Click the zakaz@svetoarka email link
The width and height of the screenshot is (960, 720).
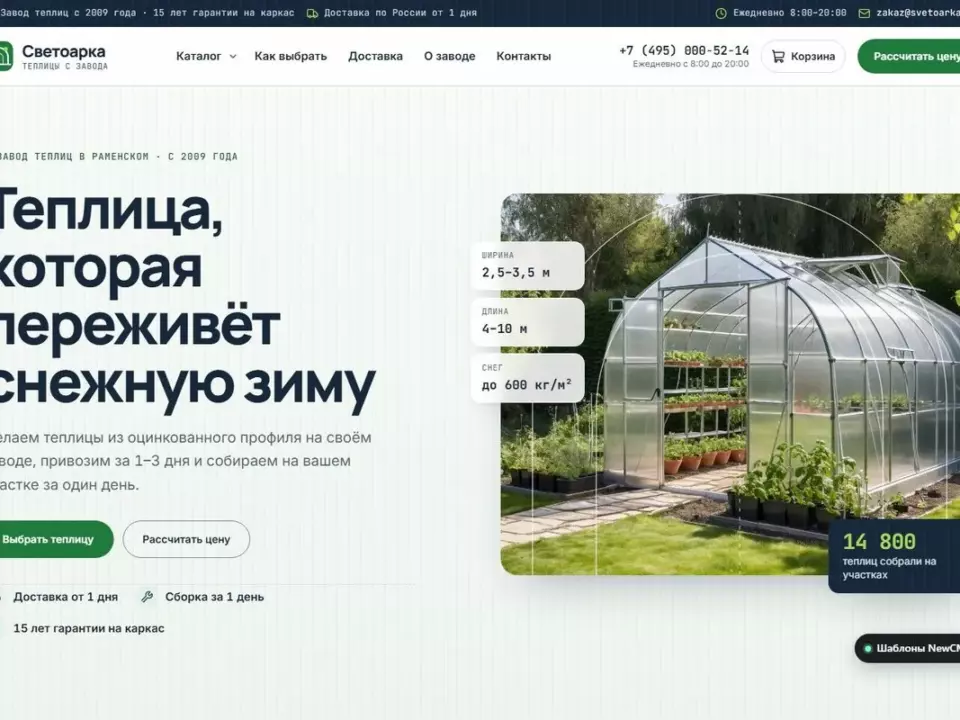coord(918,13)
